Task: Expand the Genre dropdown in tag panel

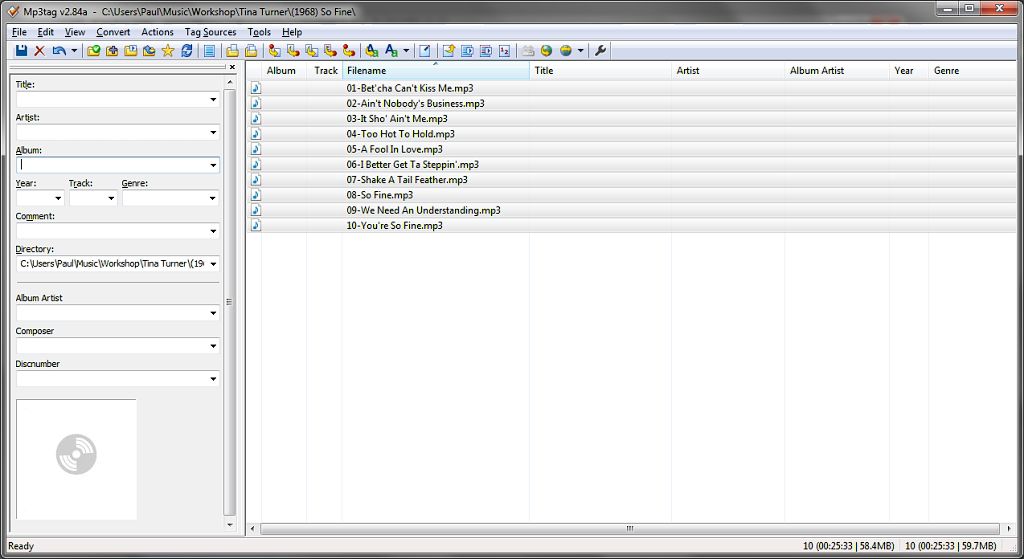Action: (x=212, y=198)
